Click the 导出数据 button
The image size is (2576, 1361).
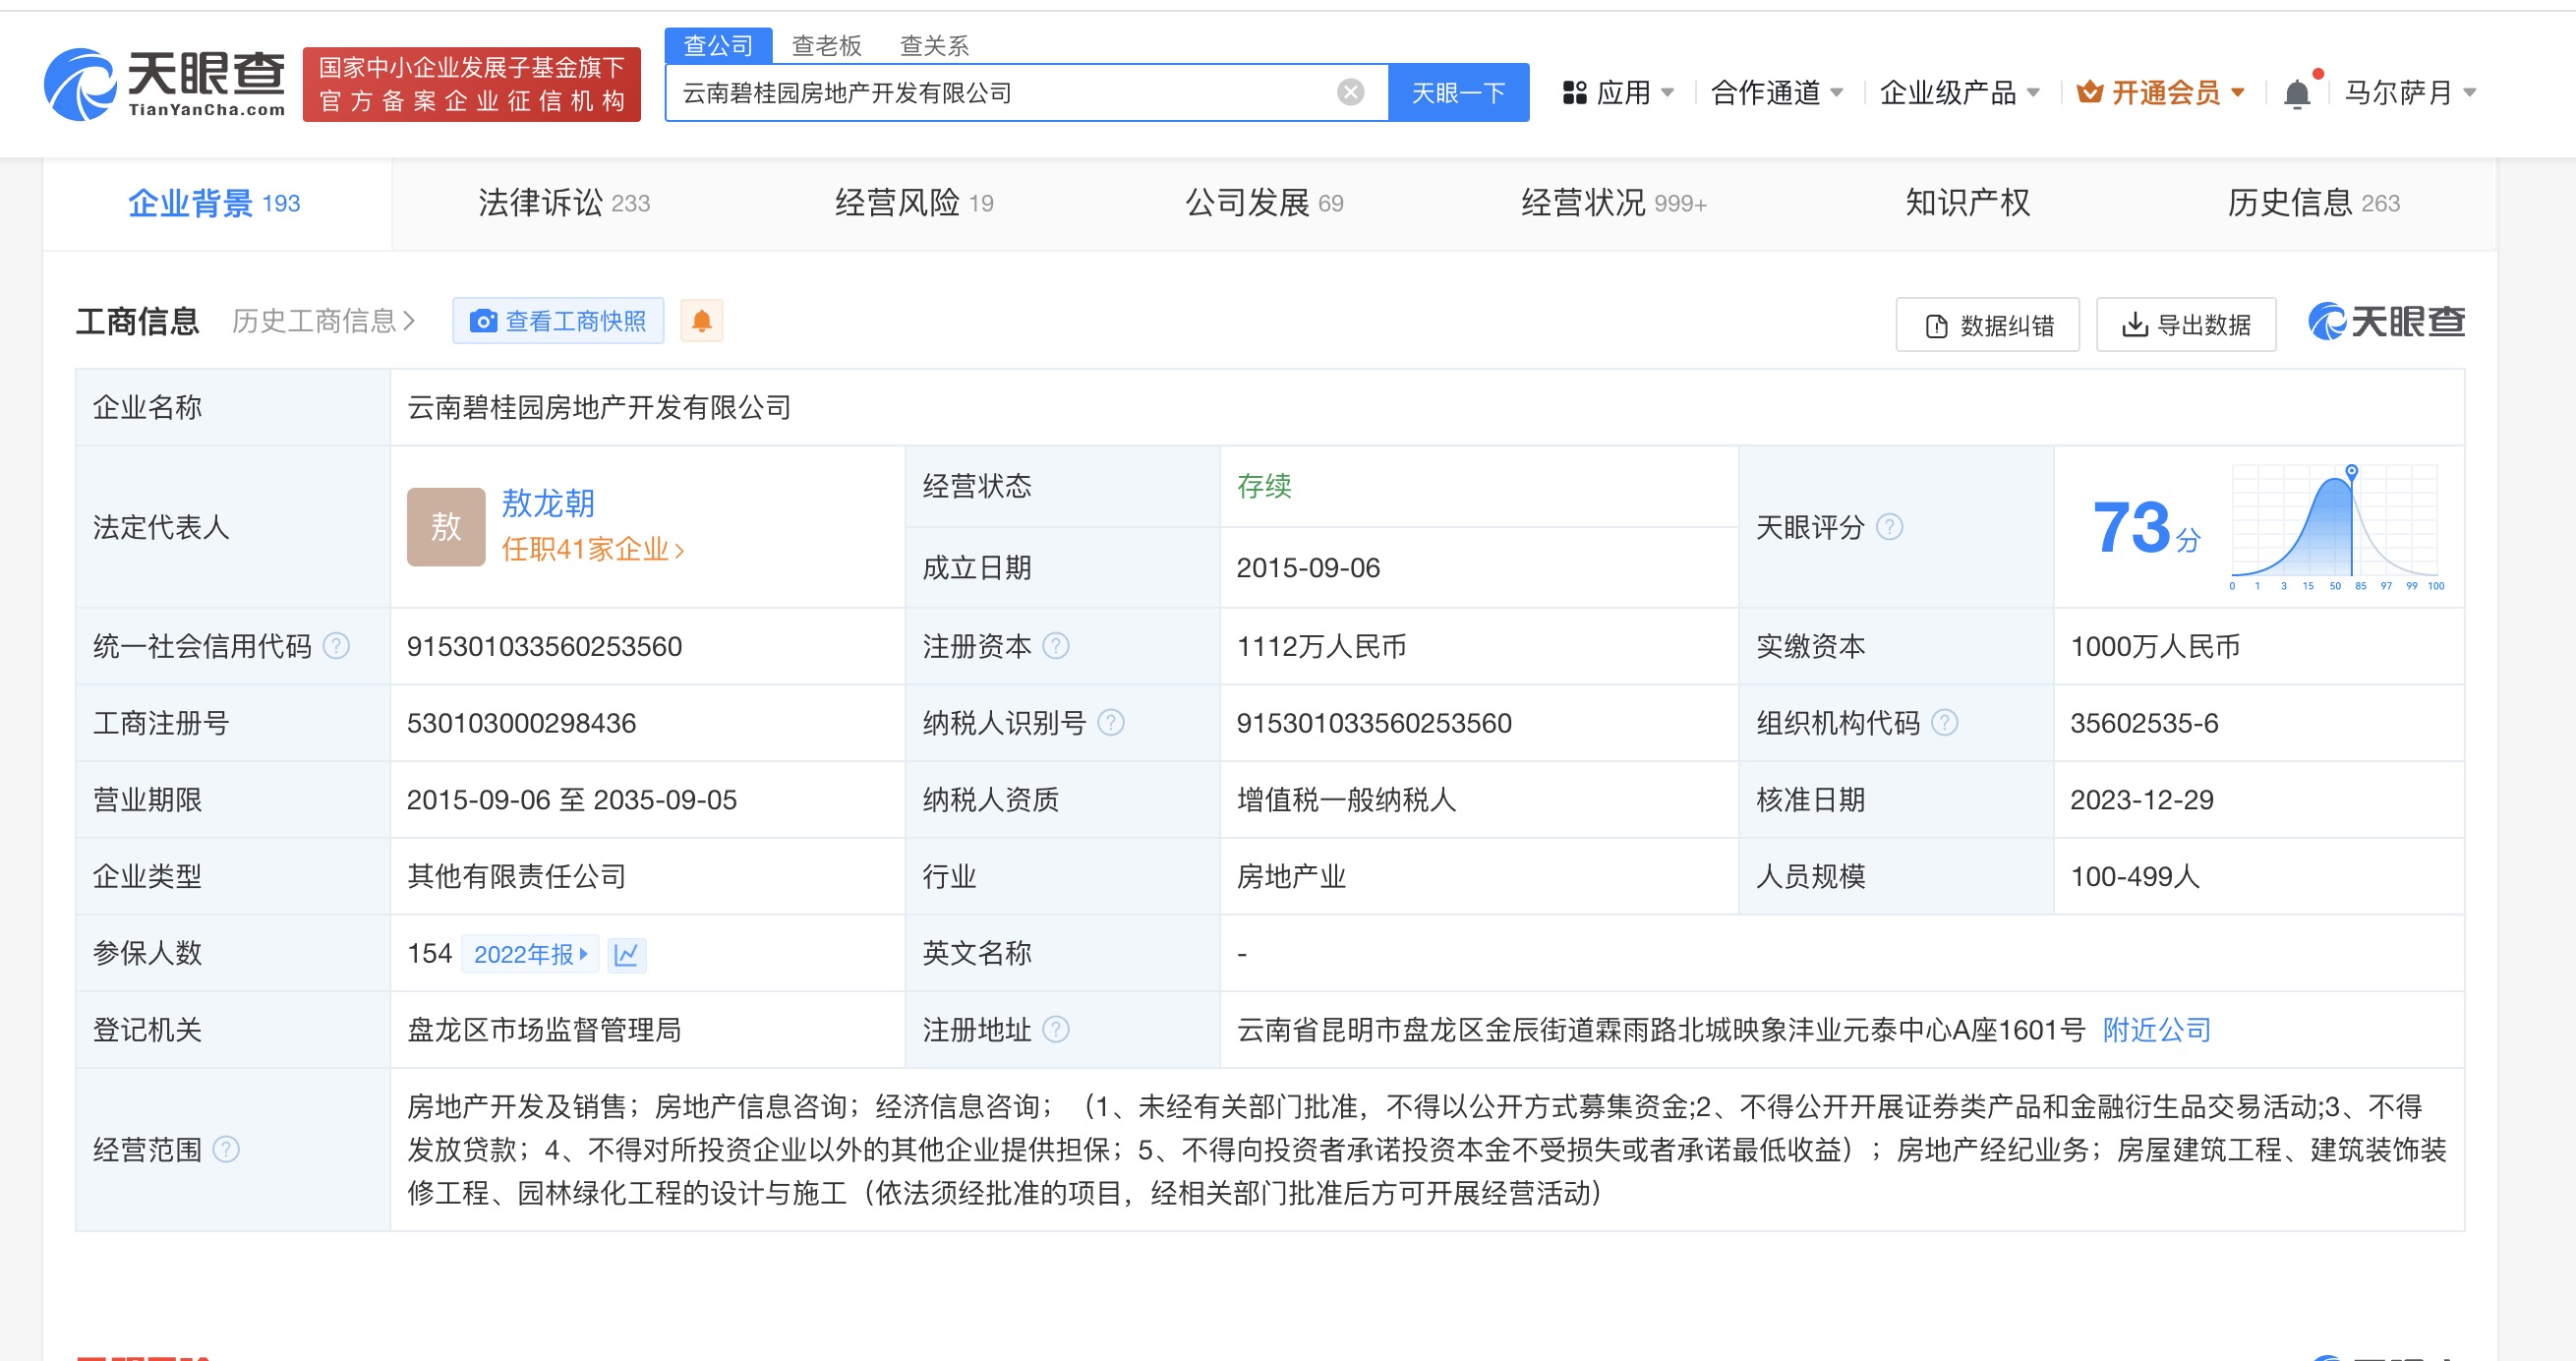(2186, 325)
